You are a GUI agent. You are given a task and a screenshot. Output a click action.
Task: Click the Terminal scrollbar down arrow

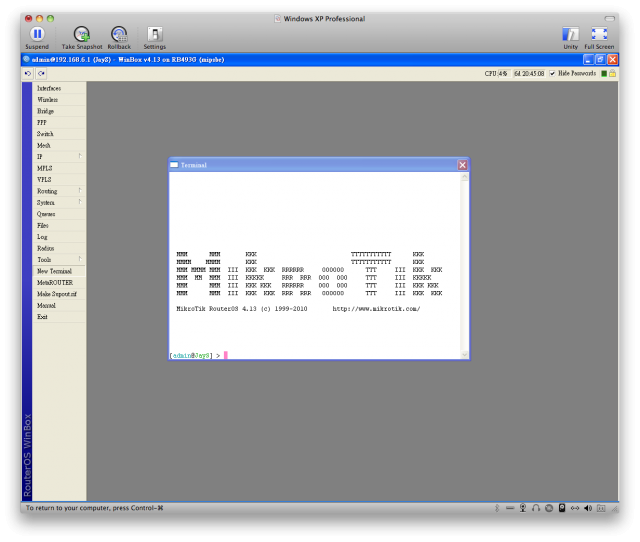coord(464,355)
